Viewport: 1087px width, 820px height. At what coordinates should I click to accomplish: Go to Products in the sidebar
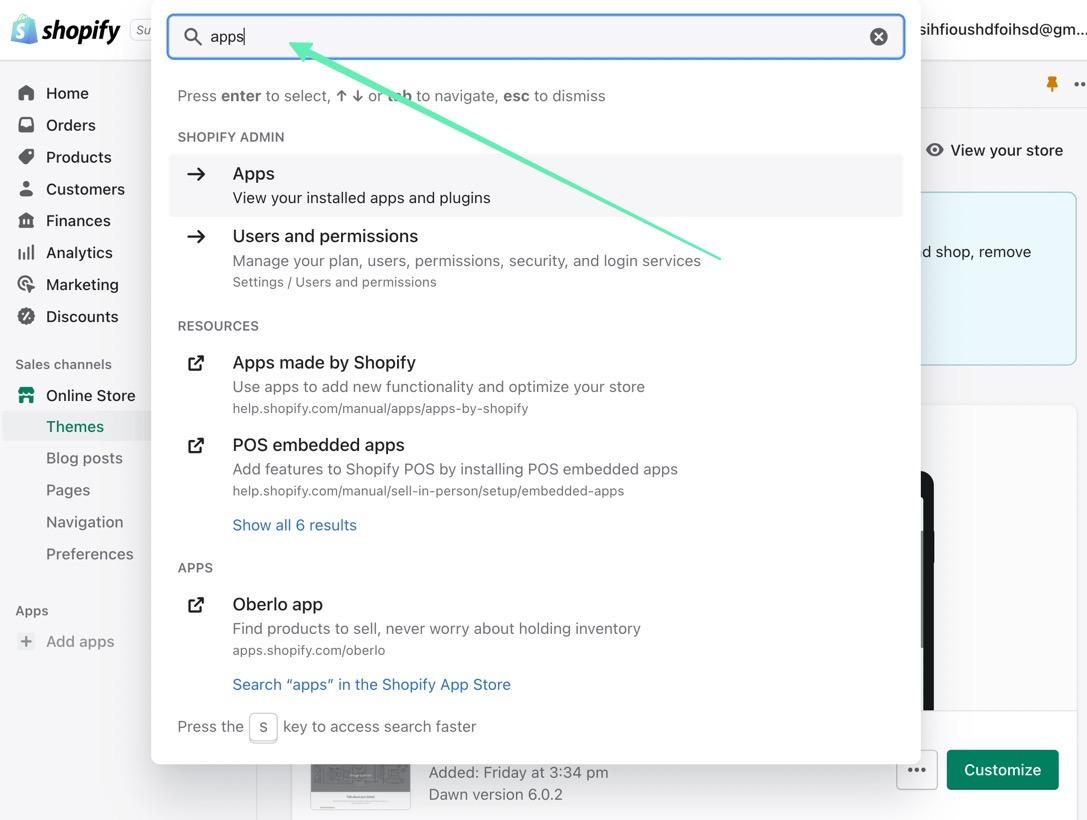click(x=78, y=157)
